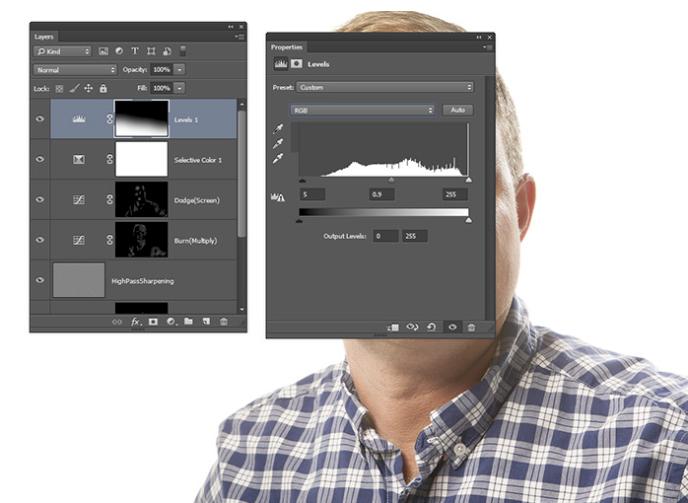Select the HighPassSharpening layer thumbnail
The image size is (688, 503).
coord(79,280)
